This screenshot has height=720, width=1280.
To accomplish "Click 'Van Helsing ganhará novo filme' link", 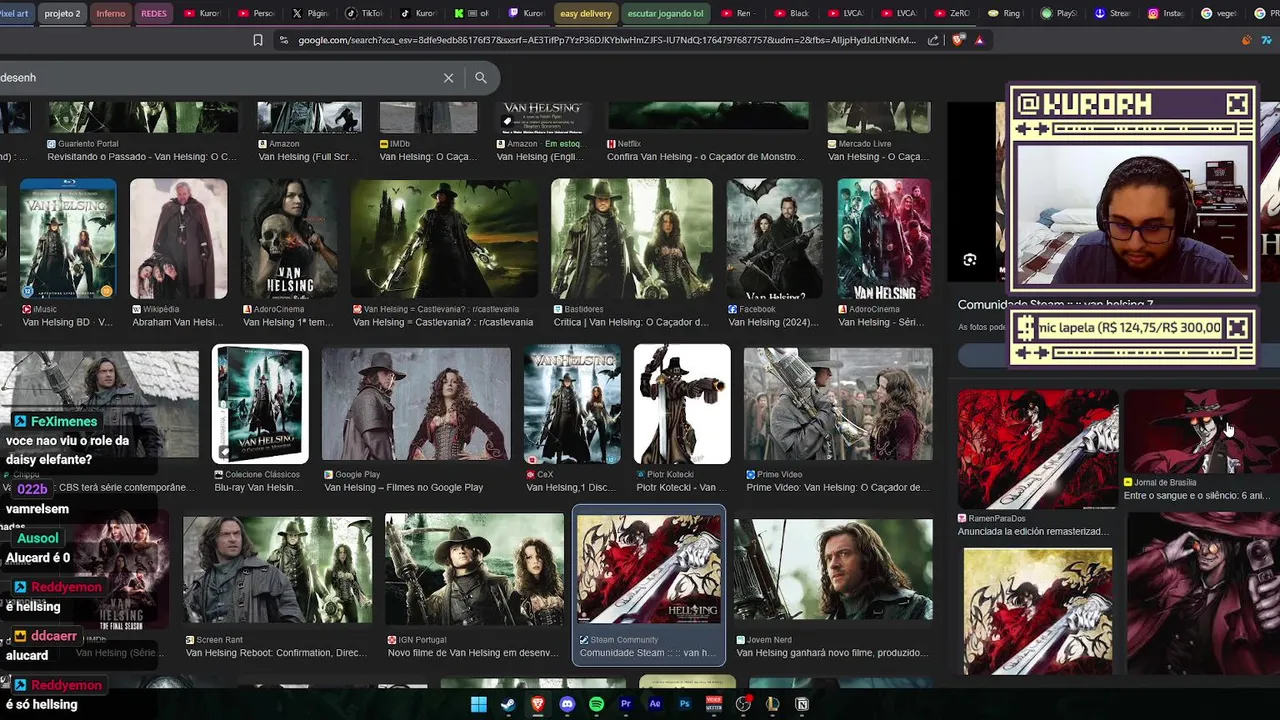I will pos(833,653).
